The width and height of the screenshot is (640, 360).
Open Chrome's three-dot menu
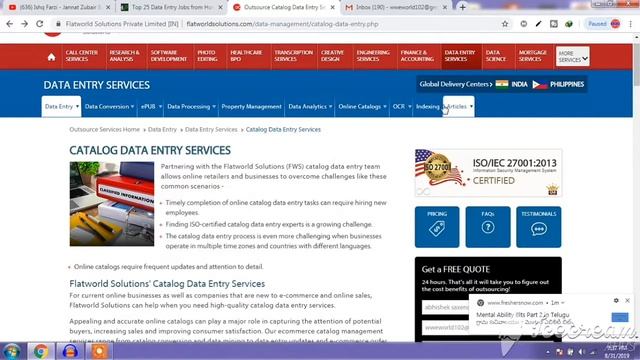click(x=631, y=24)
